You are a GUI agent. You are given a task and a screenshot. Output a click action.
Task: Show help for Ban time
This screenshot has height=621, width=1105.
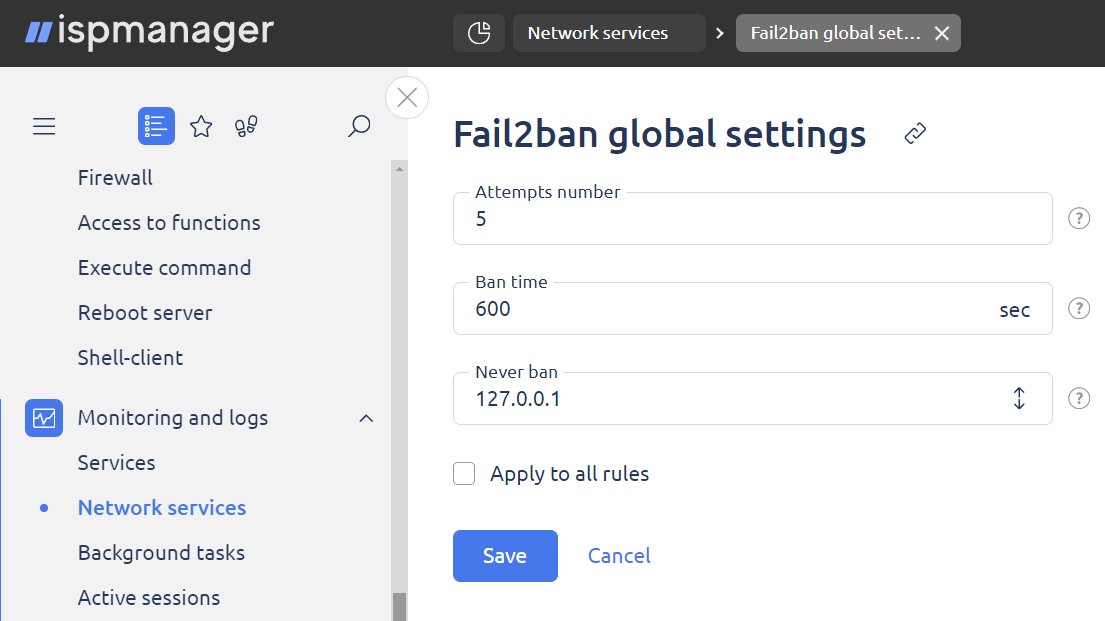click(x=1079, y=309)
